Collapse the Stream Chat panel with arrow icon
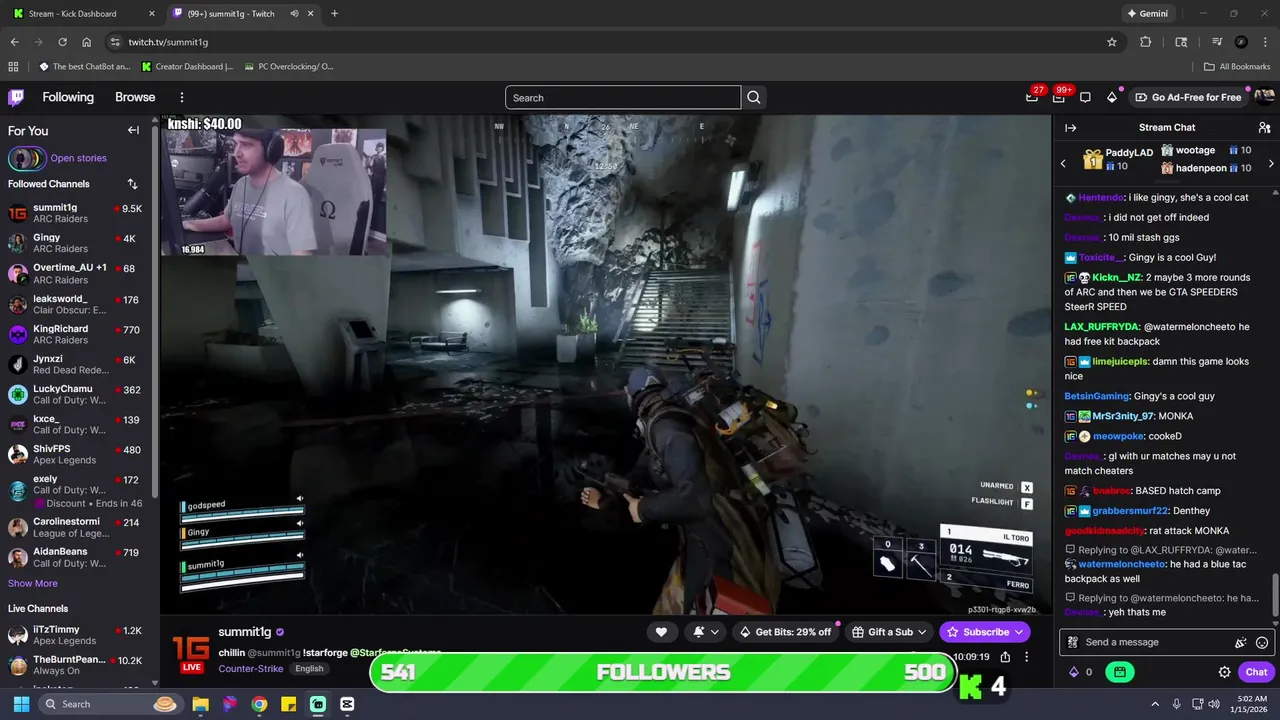 (x=1070, y=128)
